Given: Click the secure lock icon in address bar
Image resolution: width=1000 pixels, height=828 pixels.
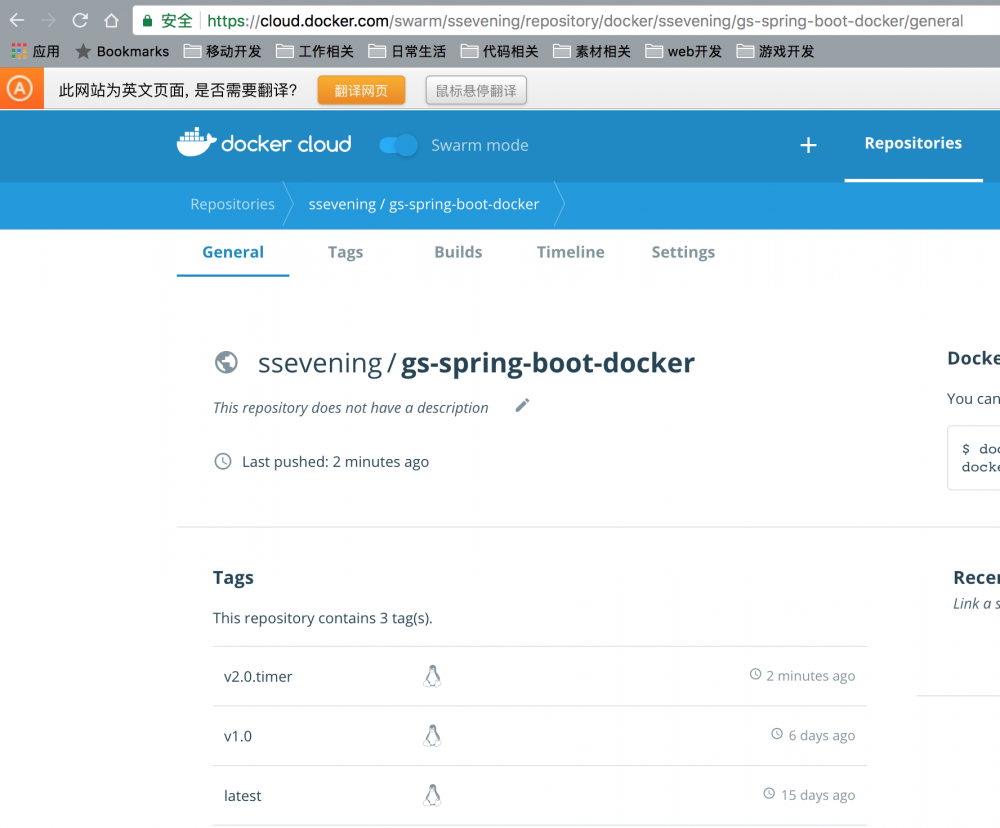Looking at the screenshot, I should pyautogui.click(x=147, y=19).
